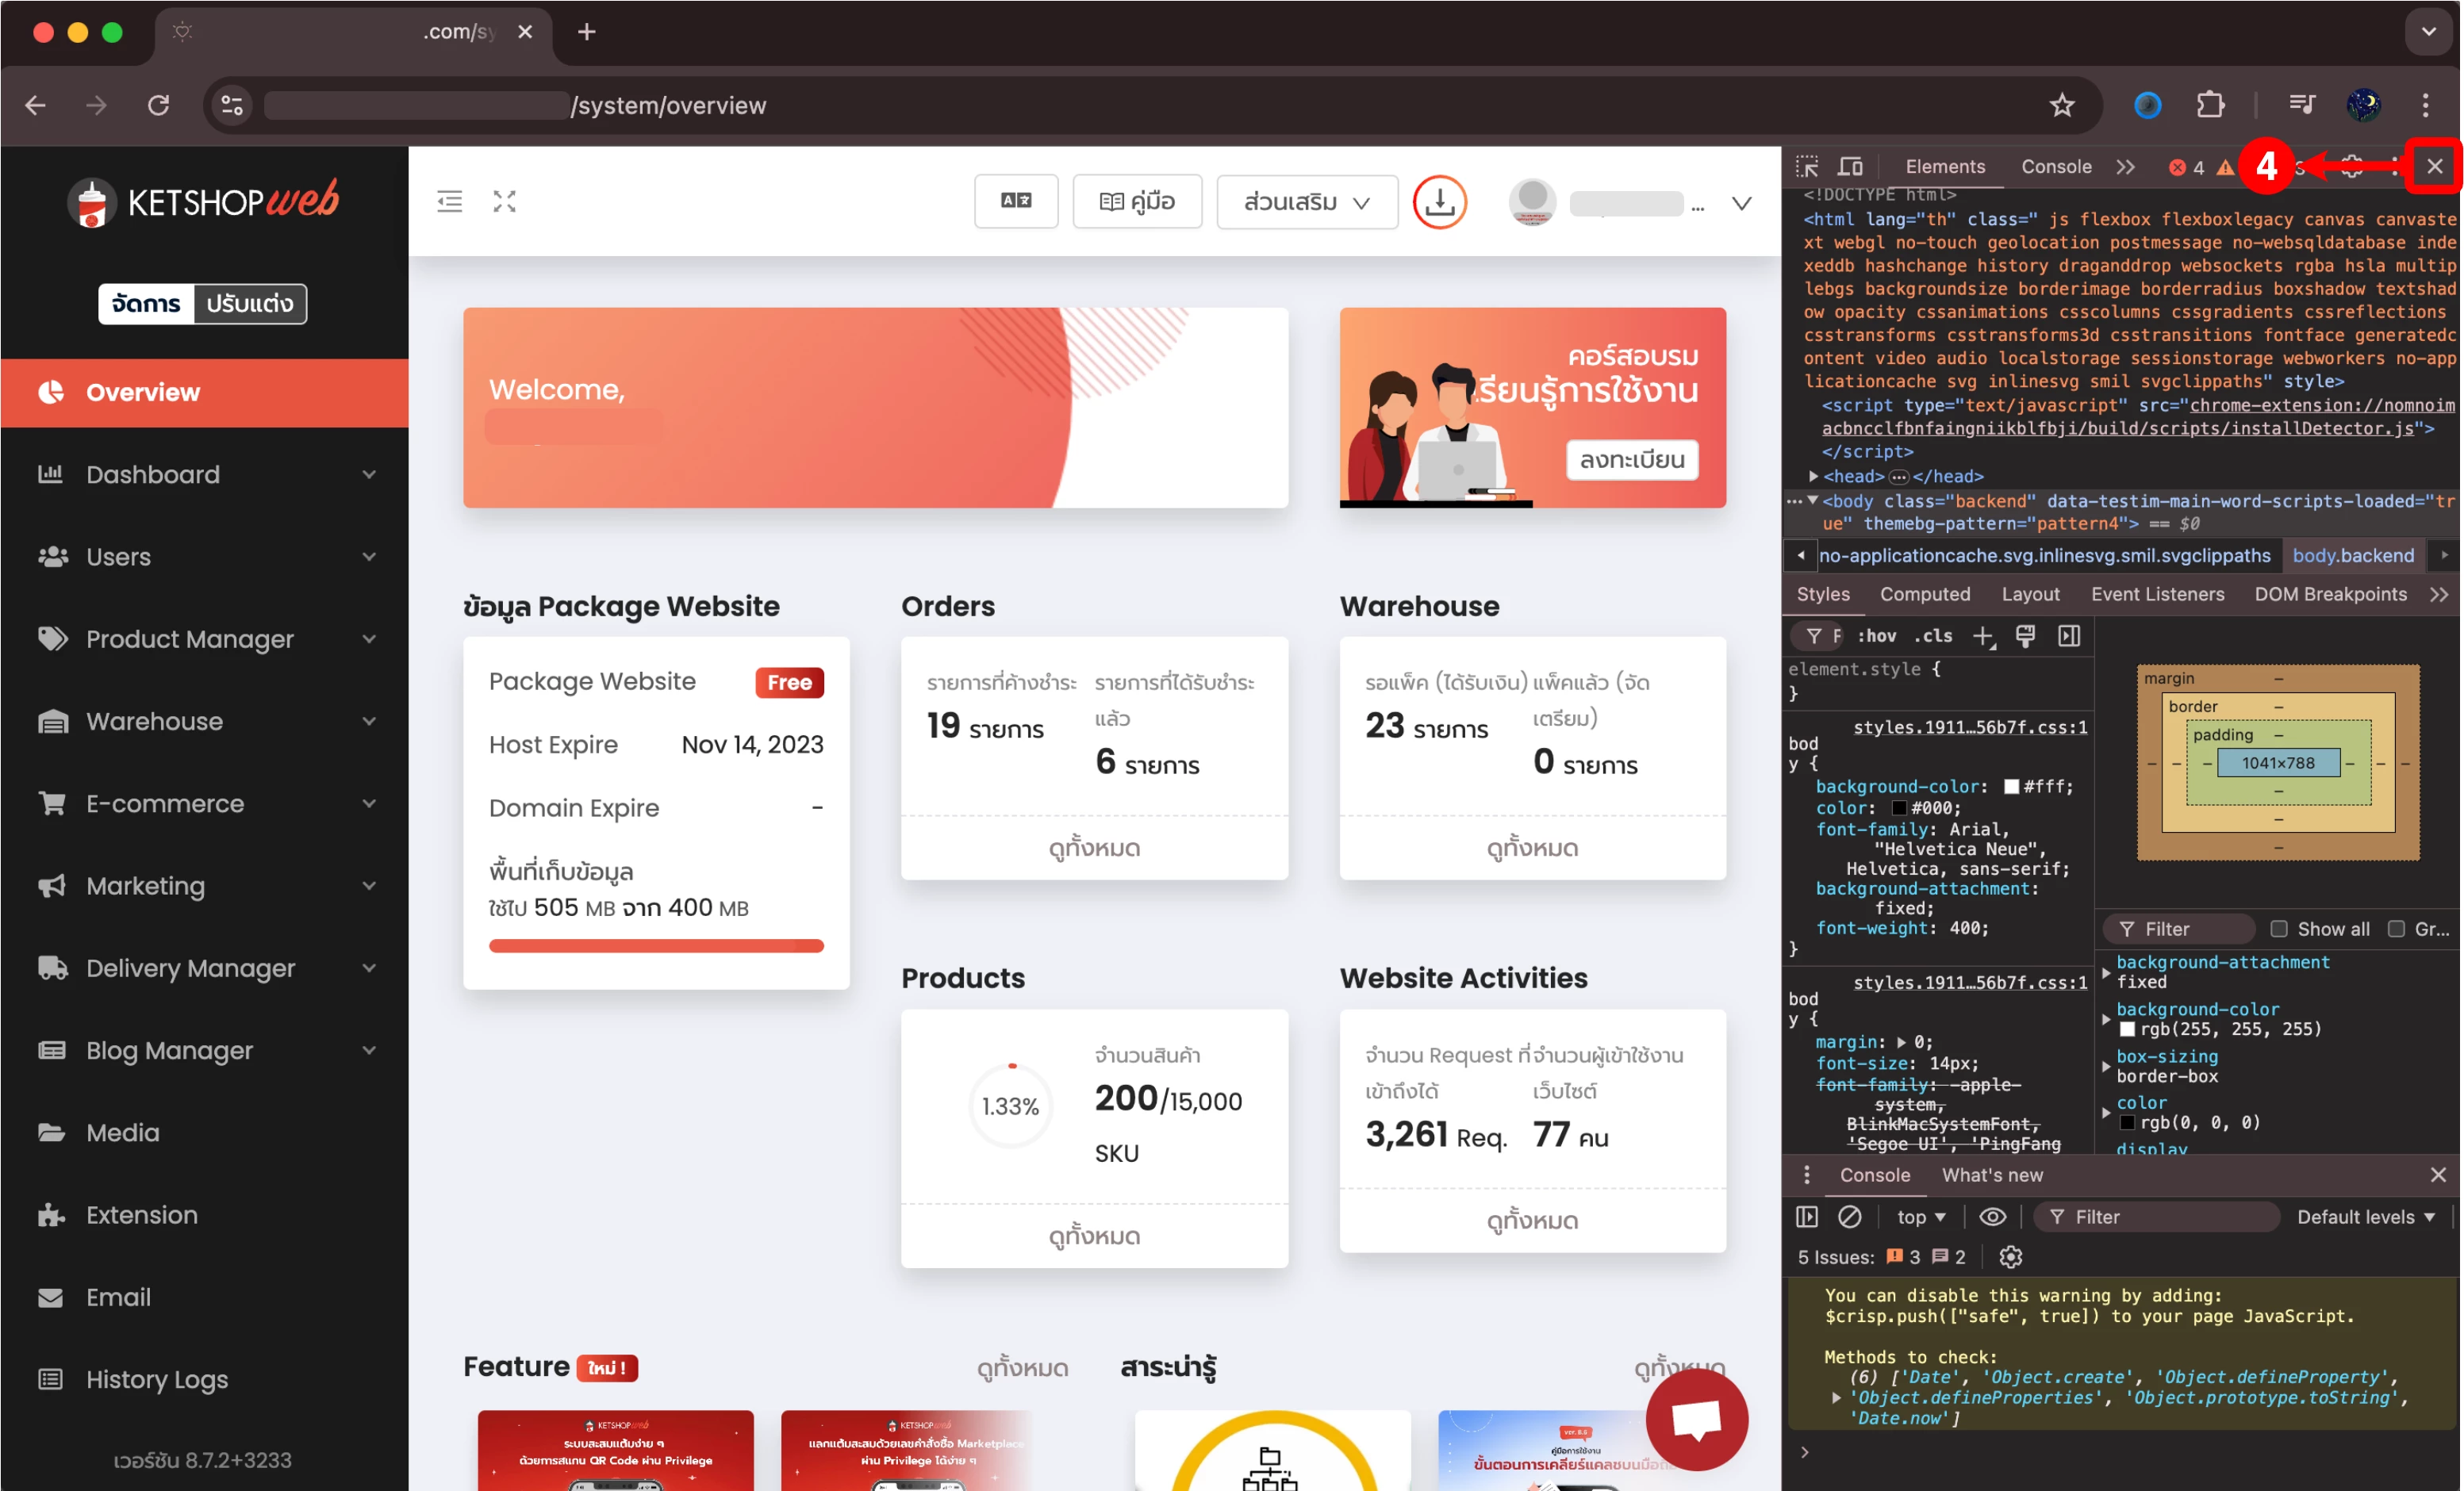Reload the page
Image resolution: width=2464 pixels, height=1491 pixels.
158,105
